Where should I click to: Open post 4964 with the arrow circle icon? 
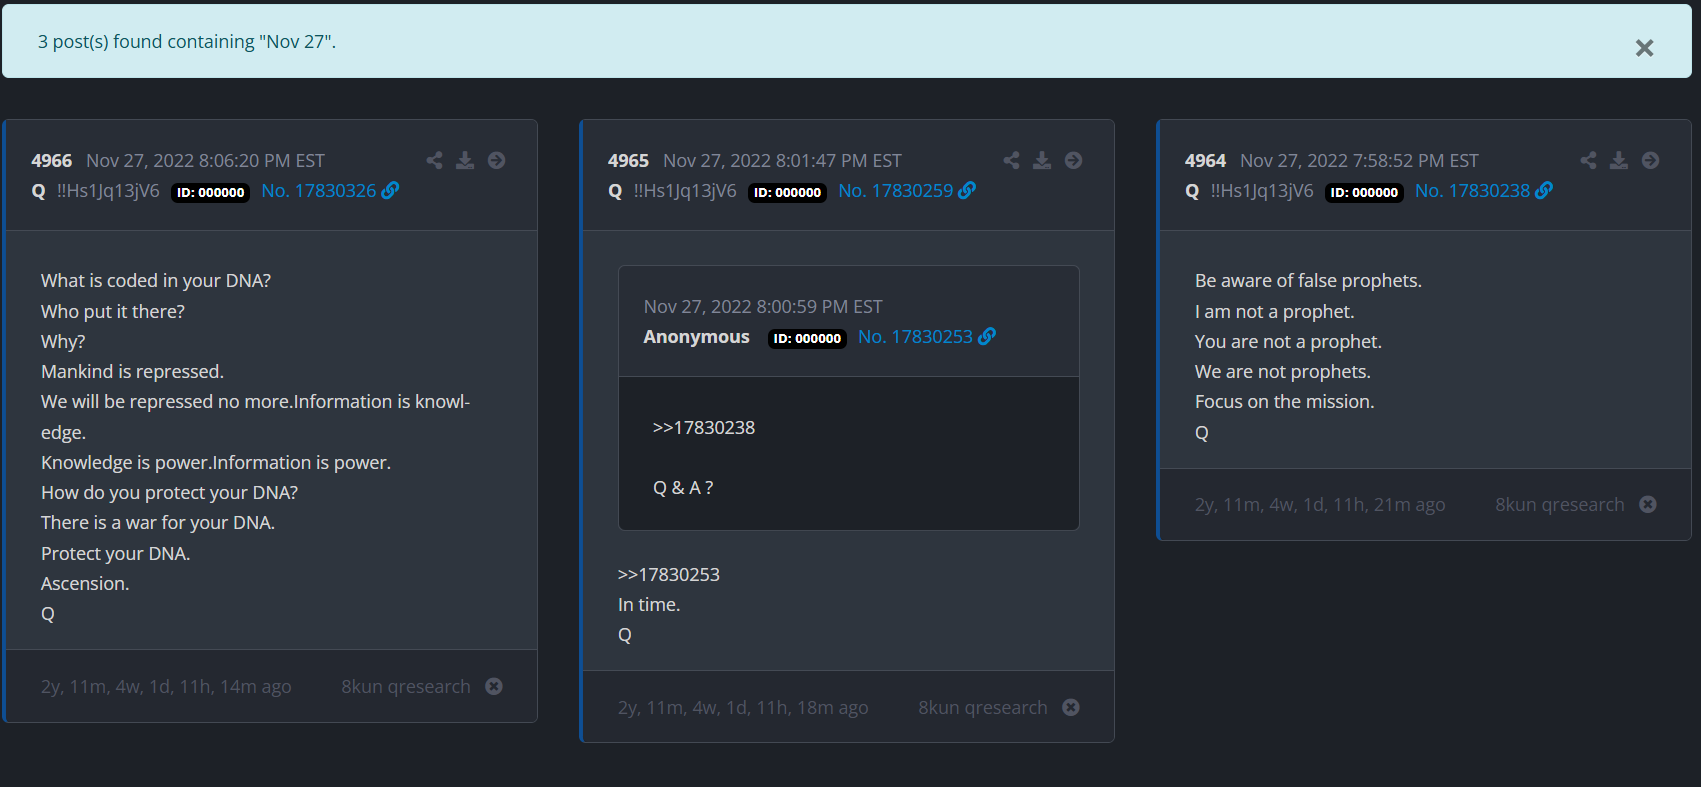pyautogui.click(x=1650, y=160)
